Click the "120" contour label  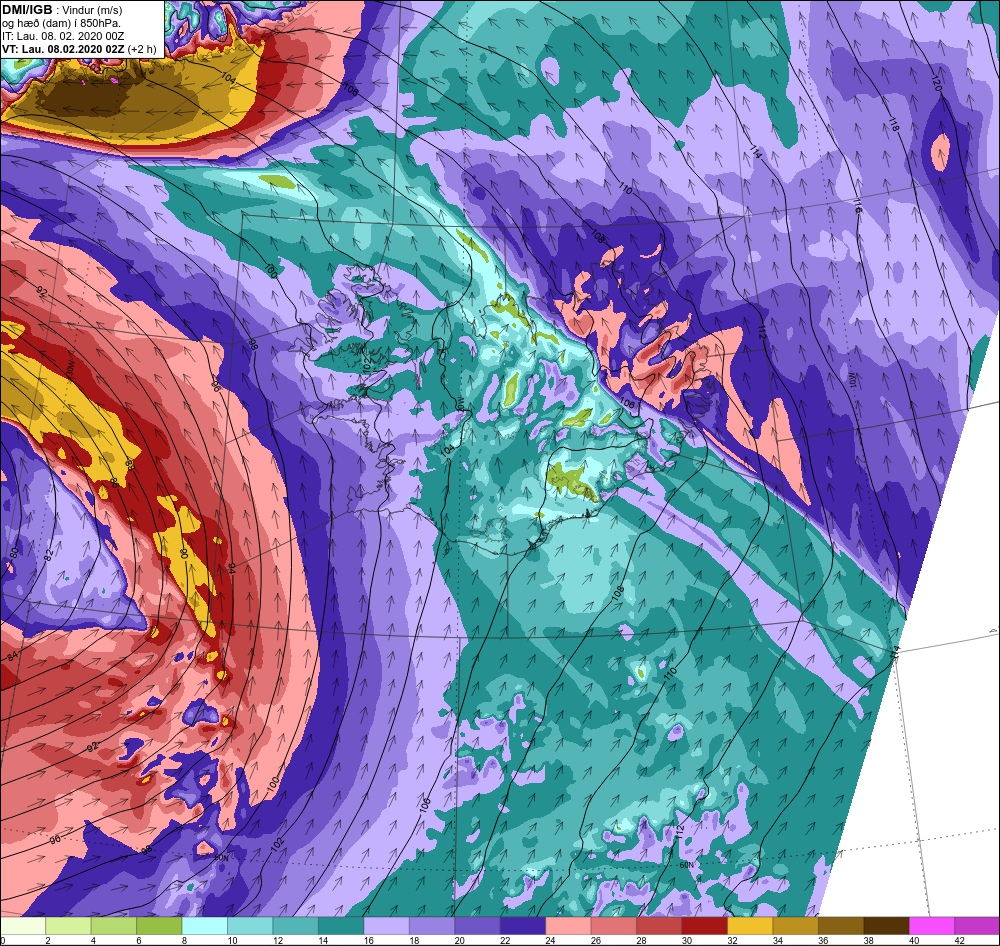tap(936, 83)
